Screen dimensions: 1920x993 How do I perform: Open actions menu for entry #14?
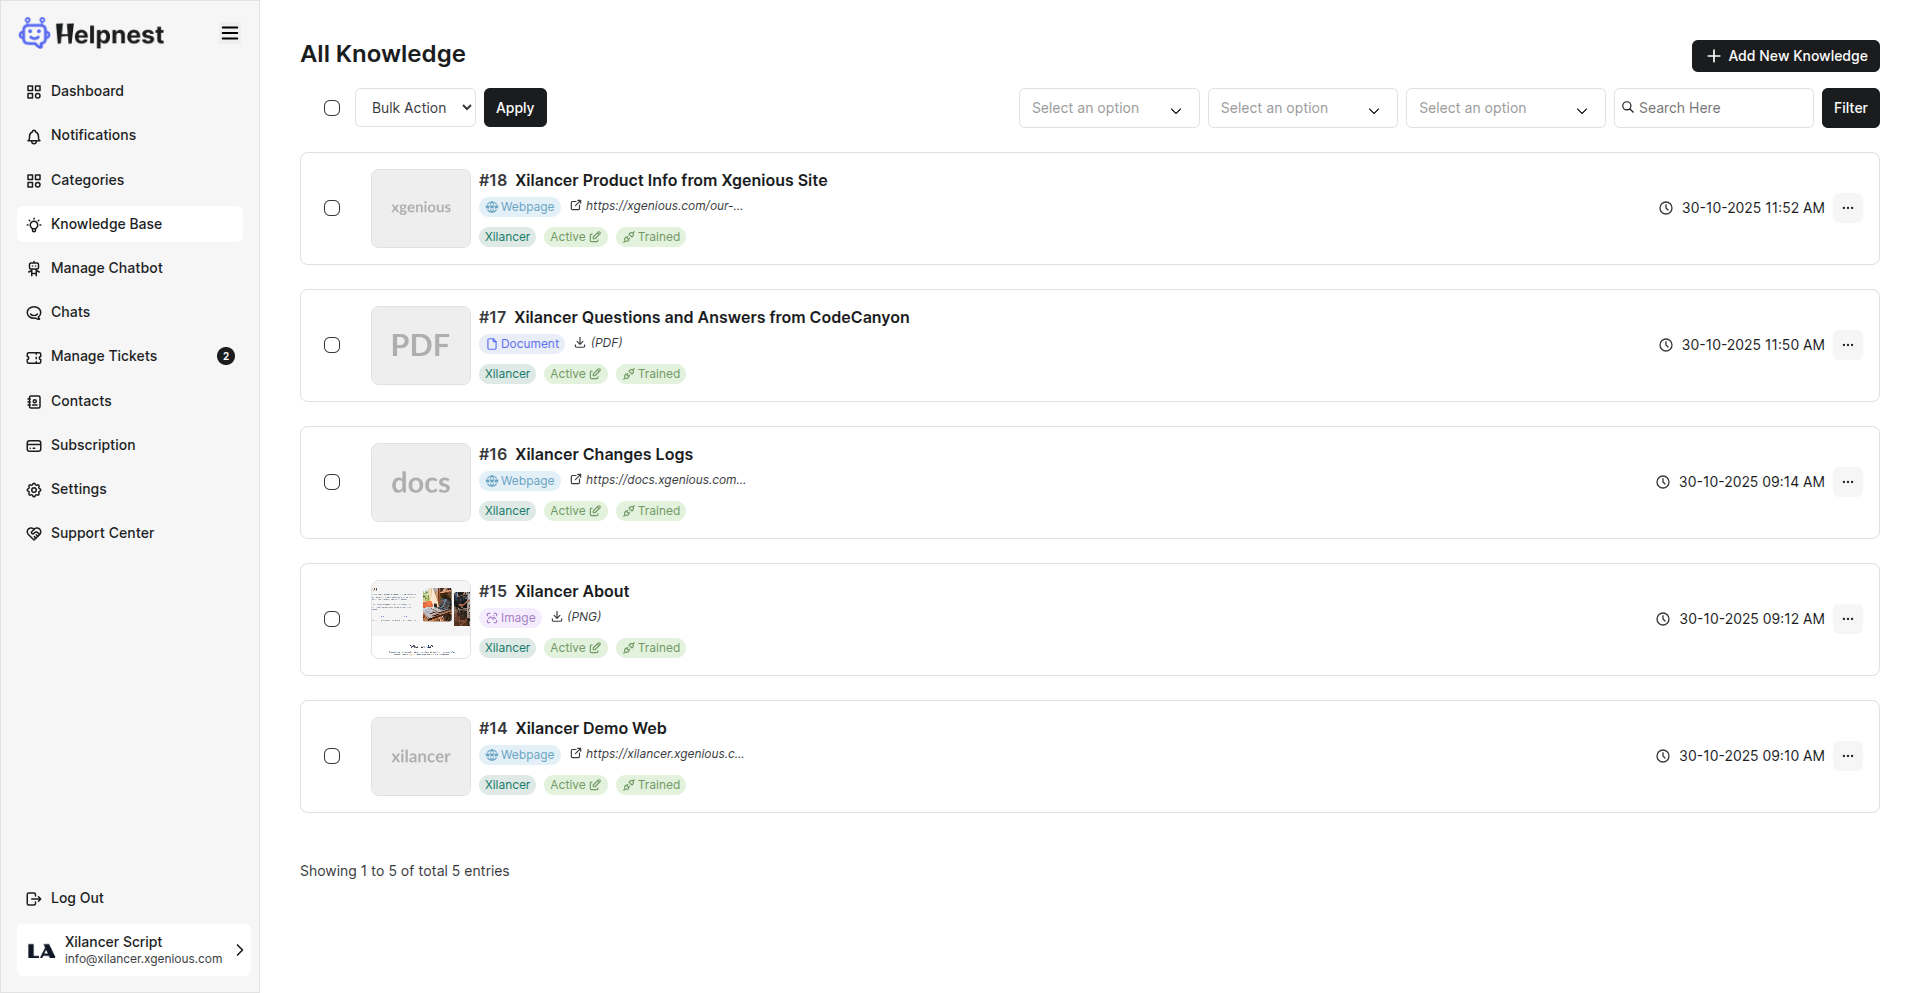click(1848, 756)
